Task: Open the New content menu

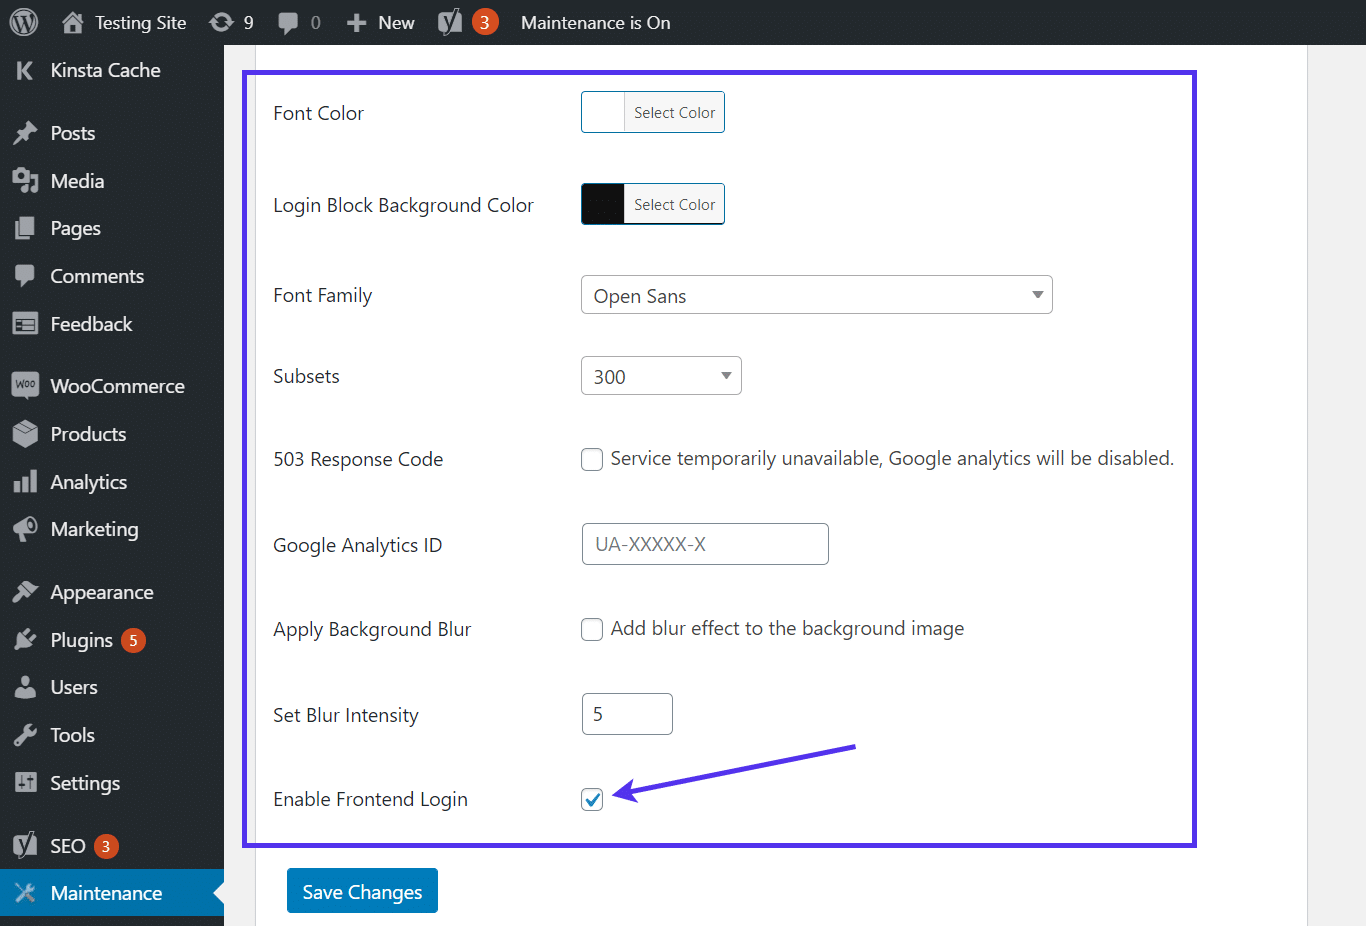Action: pos(381,22)
